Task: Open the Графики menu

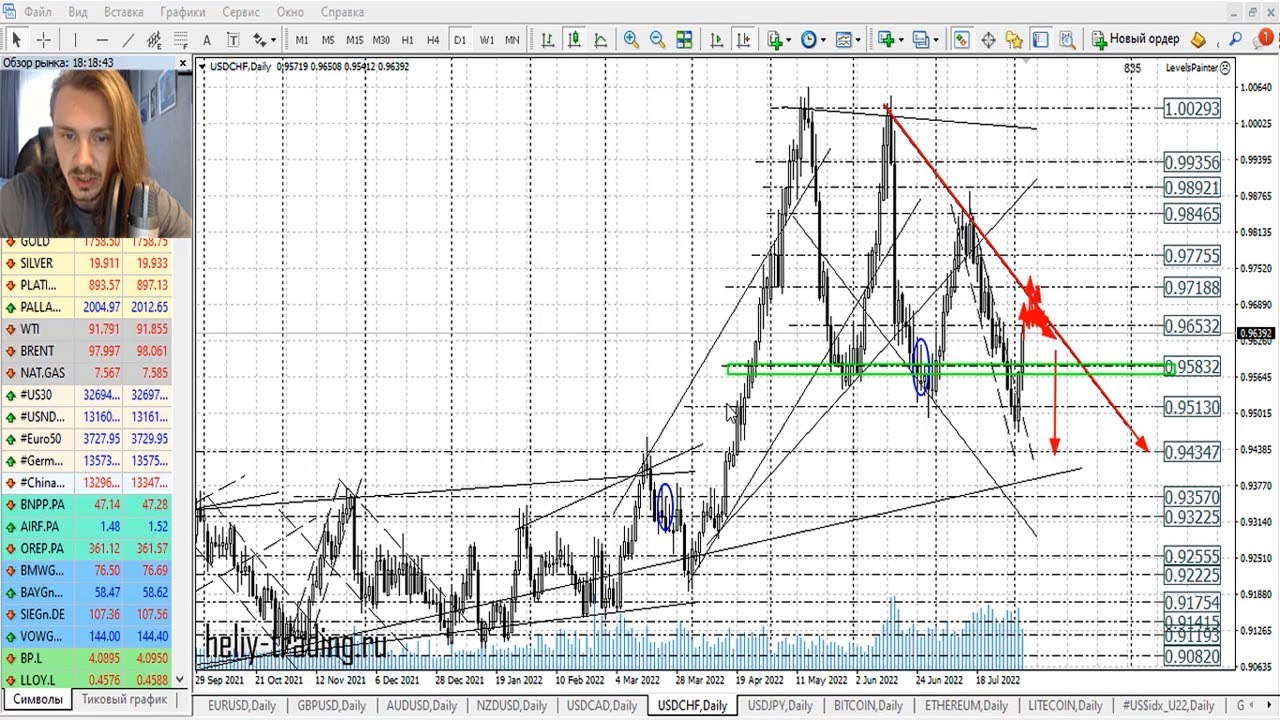Action: [183, 12]
